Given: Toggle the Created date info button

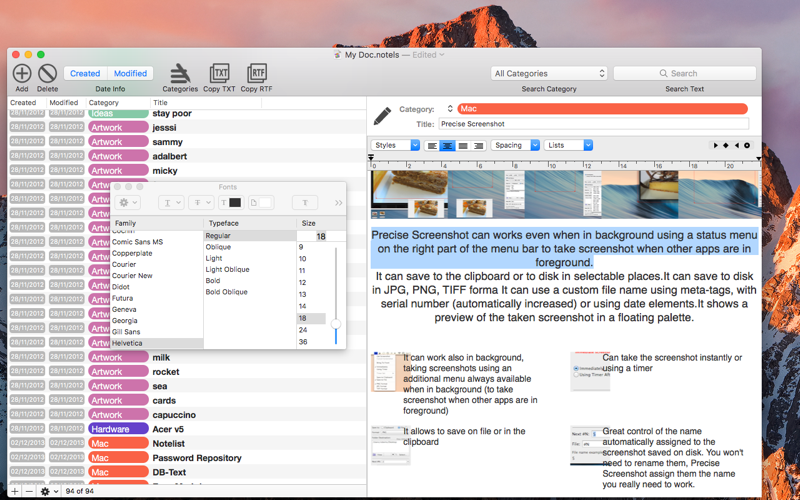Looking at the screenshot, I should tap(85, 73).
